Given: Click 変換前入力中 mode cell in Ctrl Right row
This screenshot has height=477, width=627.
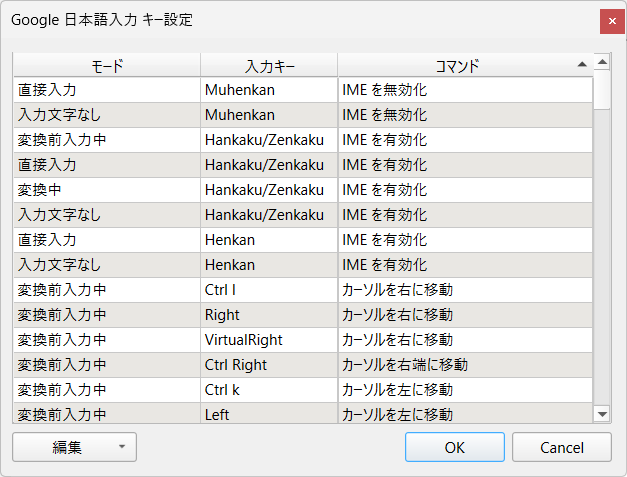Looking at the screenshot, I should pos(107,365).
